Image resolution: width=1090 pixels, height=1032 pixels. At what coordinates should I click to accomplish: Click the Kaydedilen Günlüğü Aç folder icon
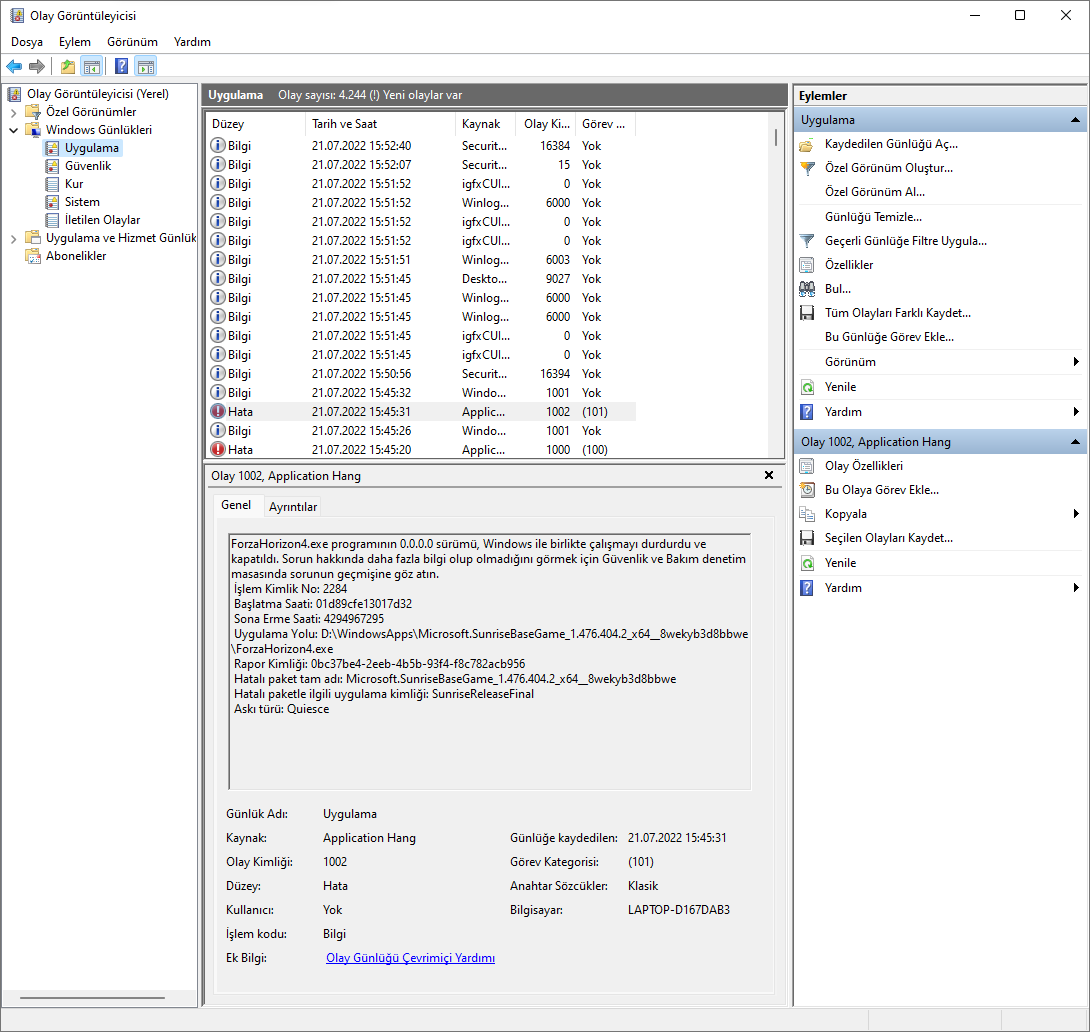coord(807,144)
